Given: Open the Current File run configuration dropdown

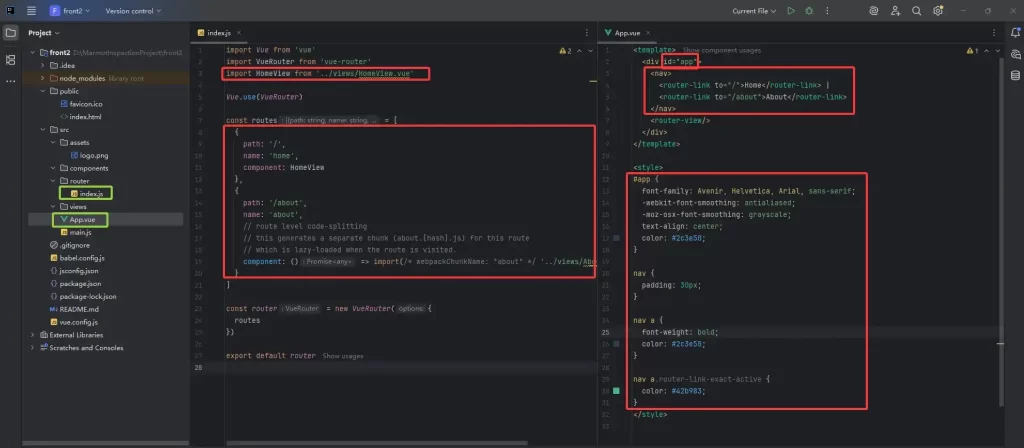Looking at the screenshot, I should click(754, 11).
